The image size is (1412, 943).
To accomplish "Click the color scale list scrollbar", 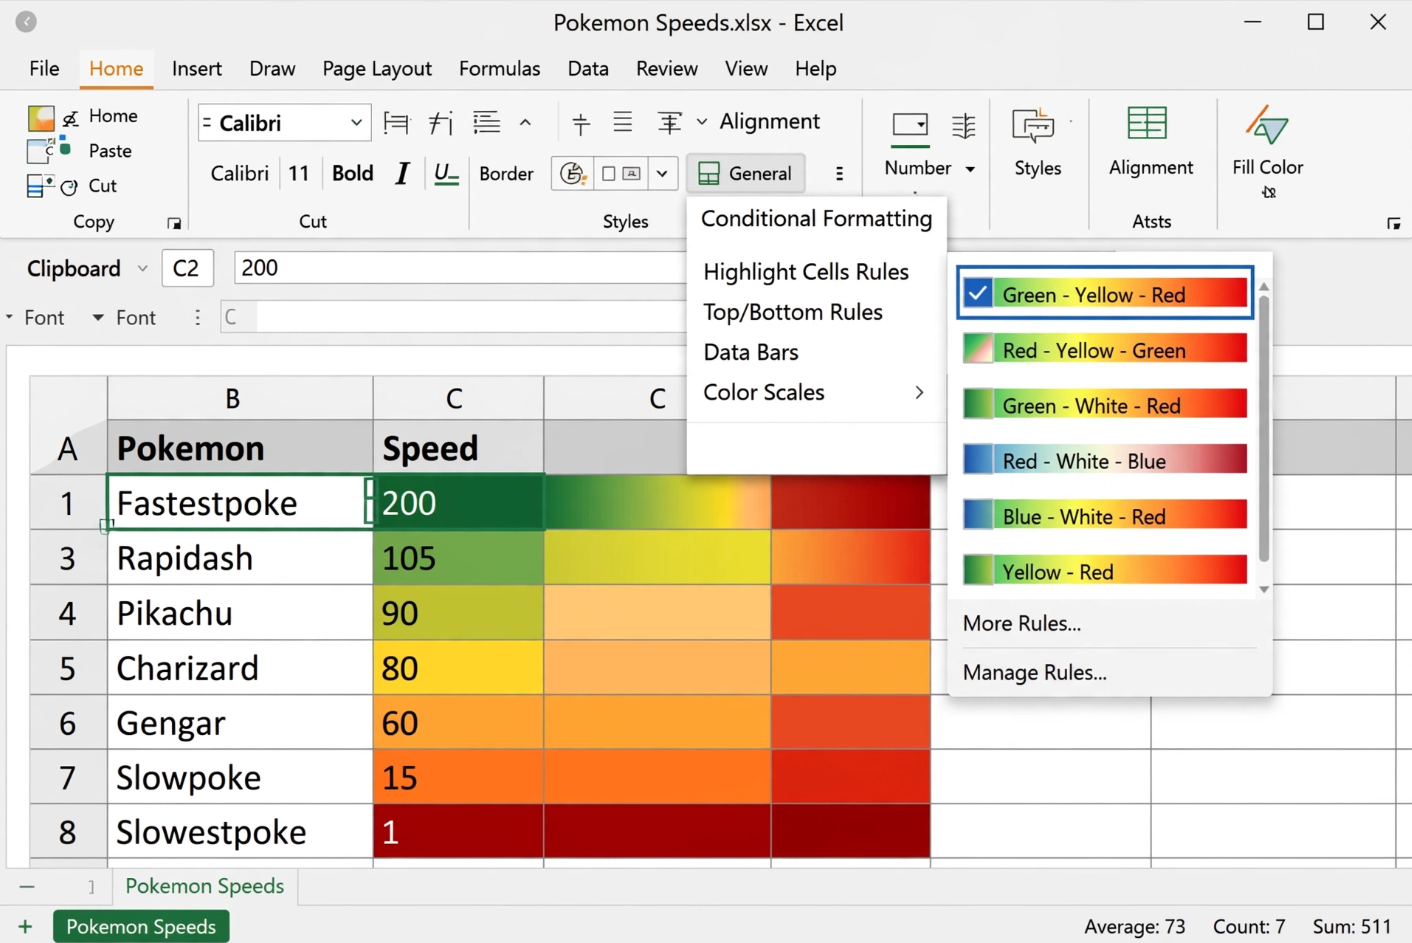I will 1264,428.
